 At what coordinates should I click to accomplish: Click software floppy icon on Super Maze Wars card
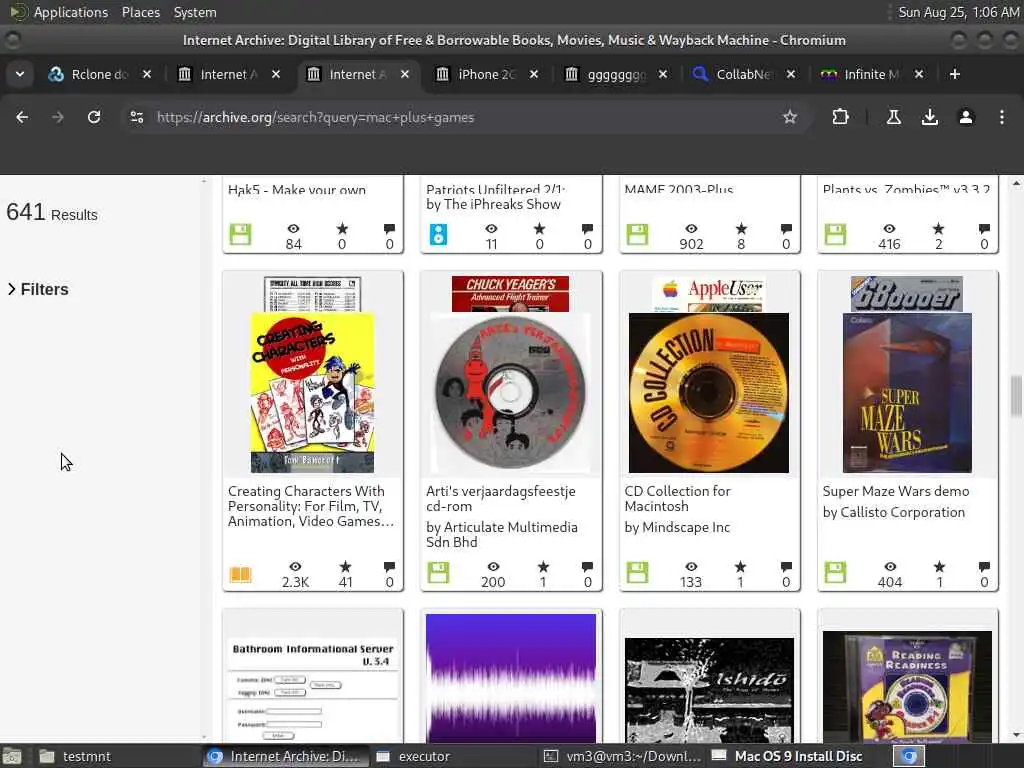click(x=835, y=573)
